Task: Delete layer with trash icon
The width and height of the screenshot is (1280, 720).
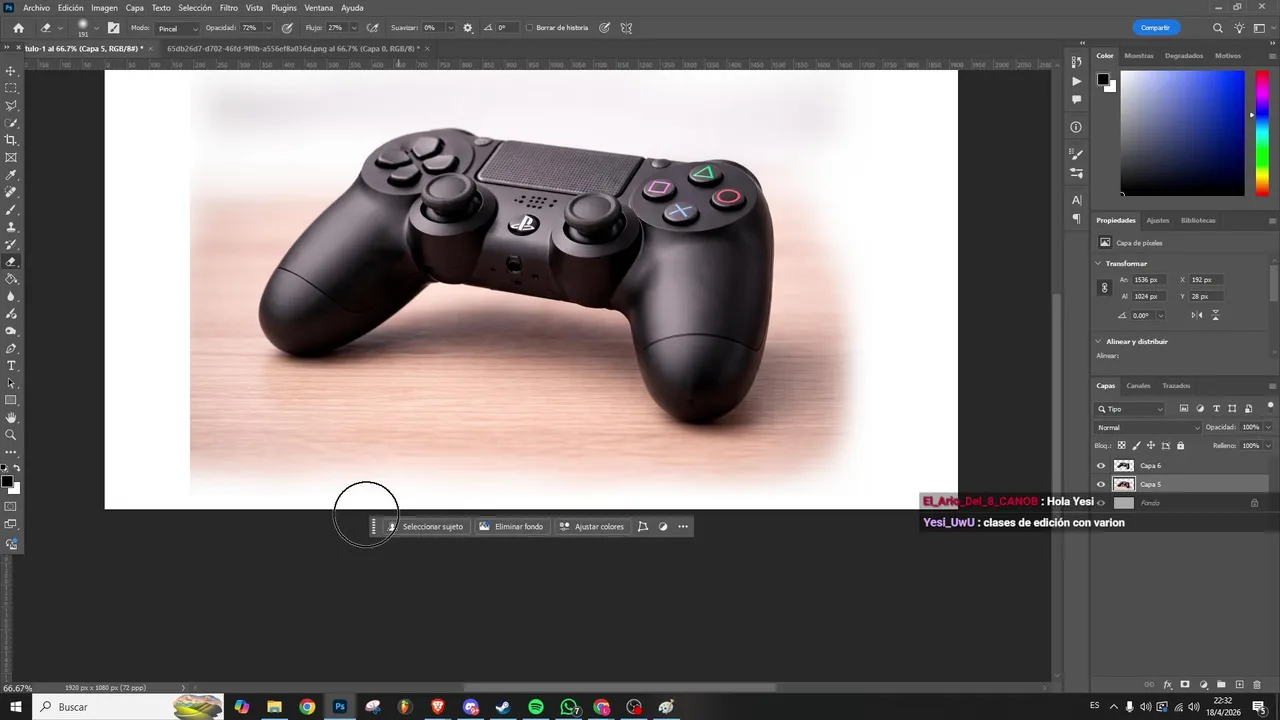Action: click(x=1257, y=685)
